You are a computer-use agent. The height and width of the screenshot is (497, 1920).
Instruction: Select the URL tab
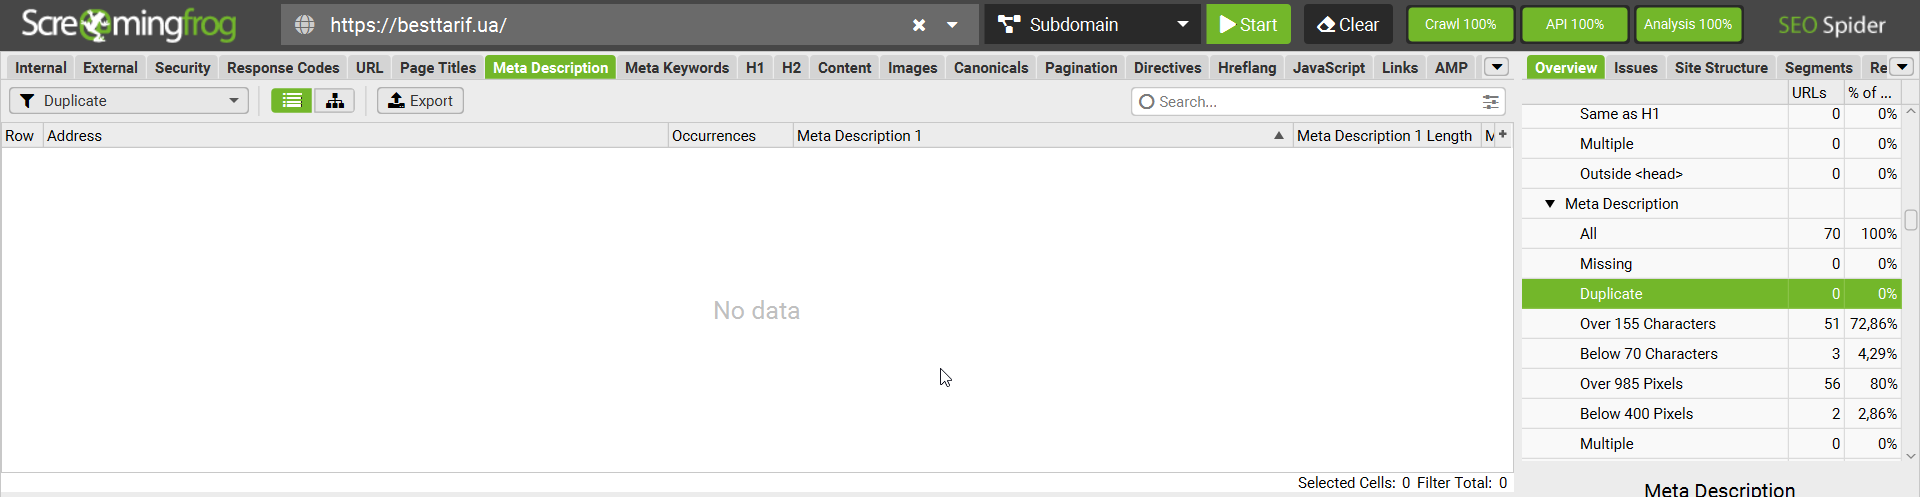click(369, 67)
